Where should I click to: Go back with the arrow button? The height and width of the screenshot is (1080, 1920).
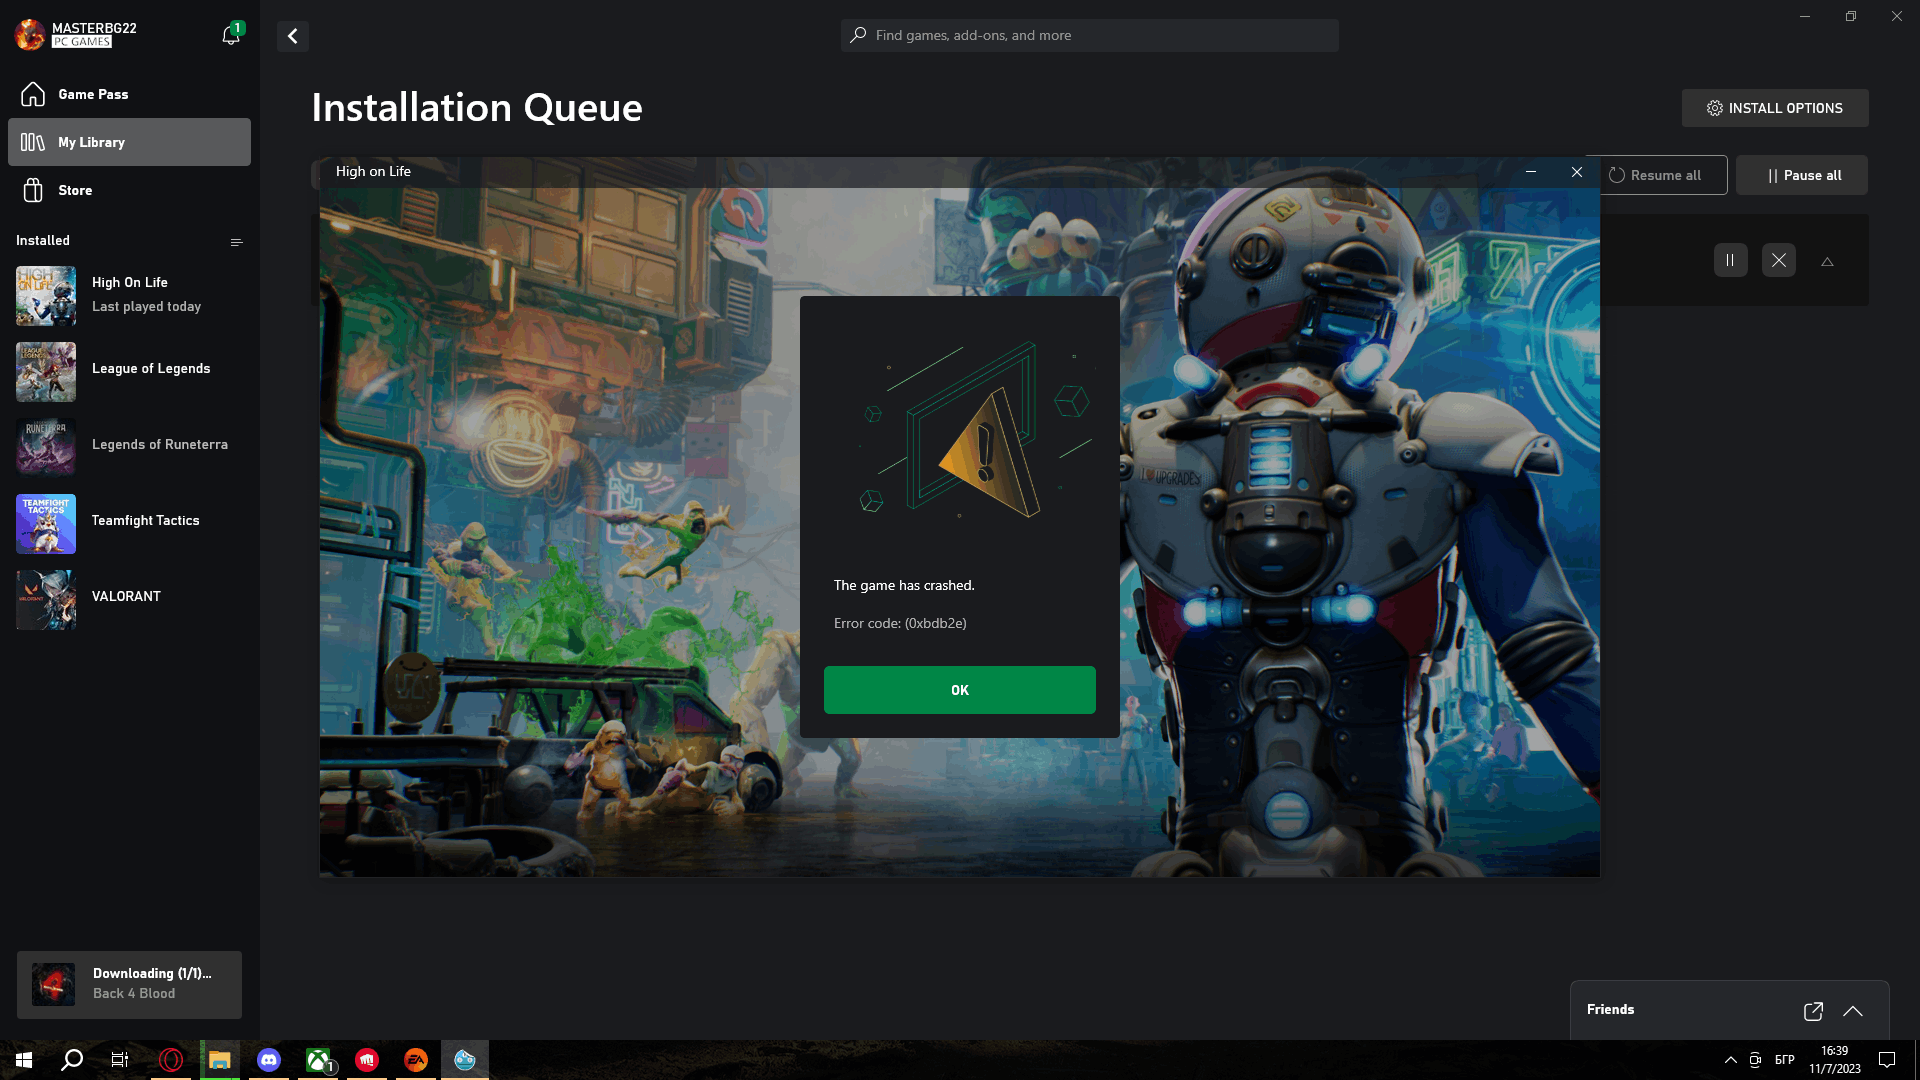point(292,36)
